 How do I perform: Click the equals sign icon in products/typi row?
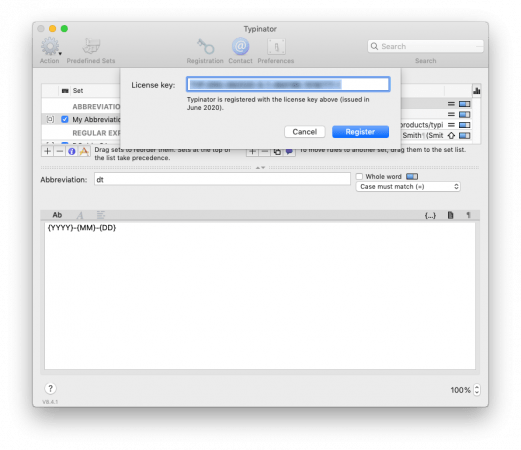click(451, 125)
